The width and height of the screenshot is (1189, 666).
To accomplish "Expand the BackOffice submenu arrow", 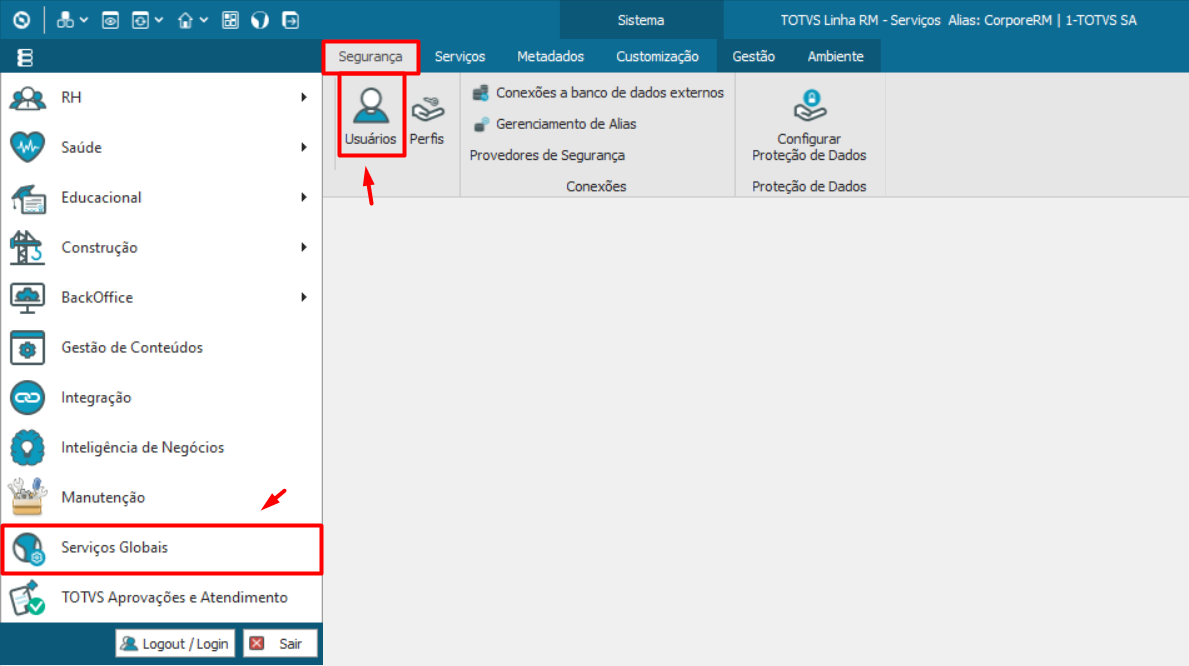I will [303, 297].
